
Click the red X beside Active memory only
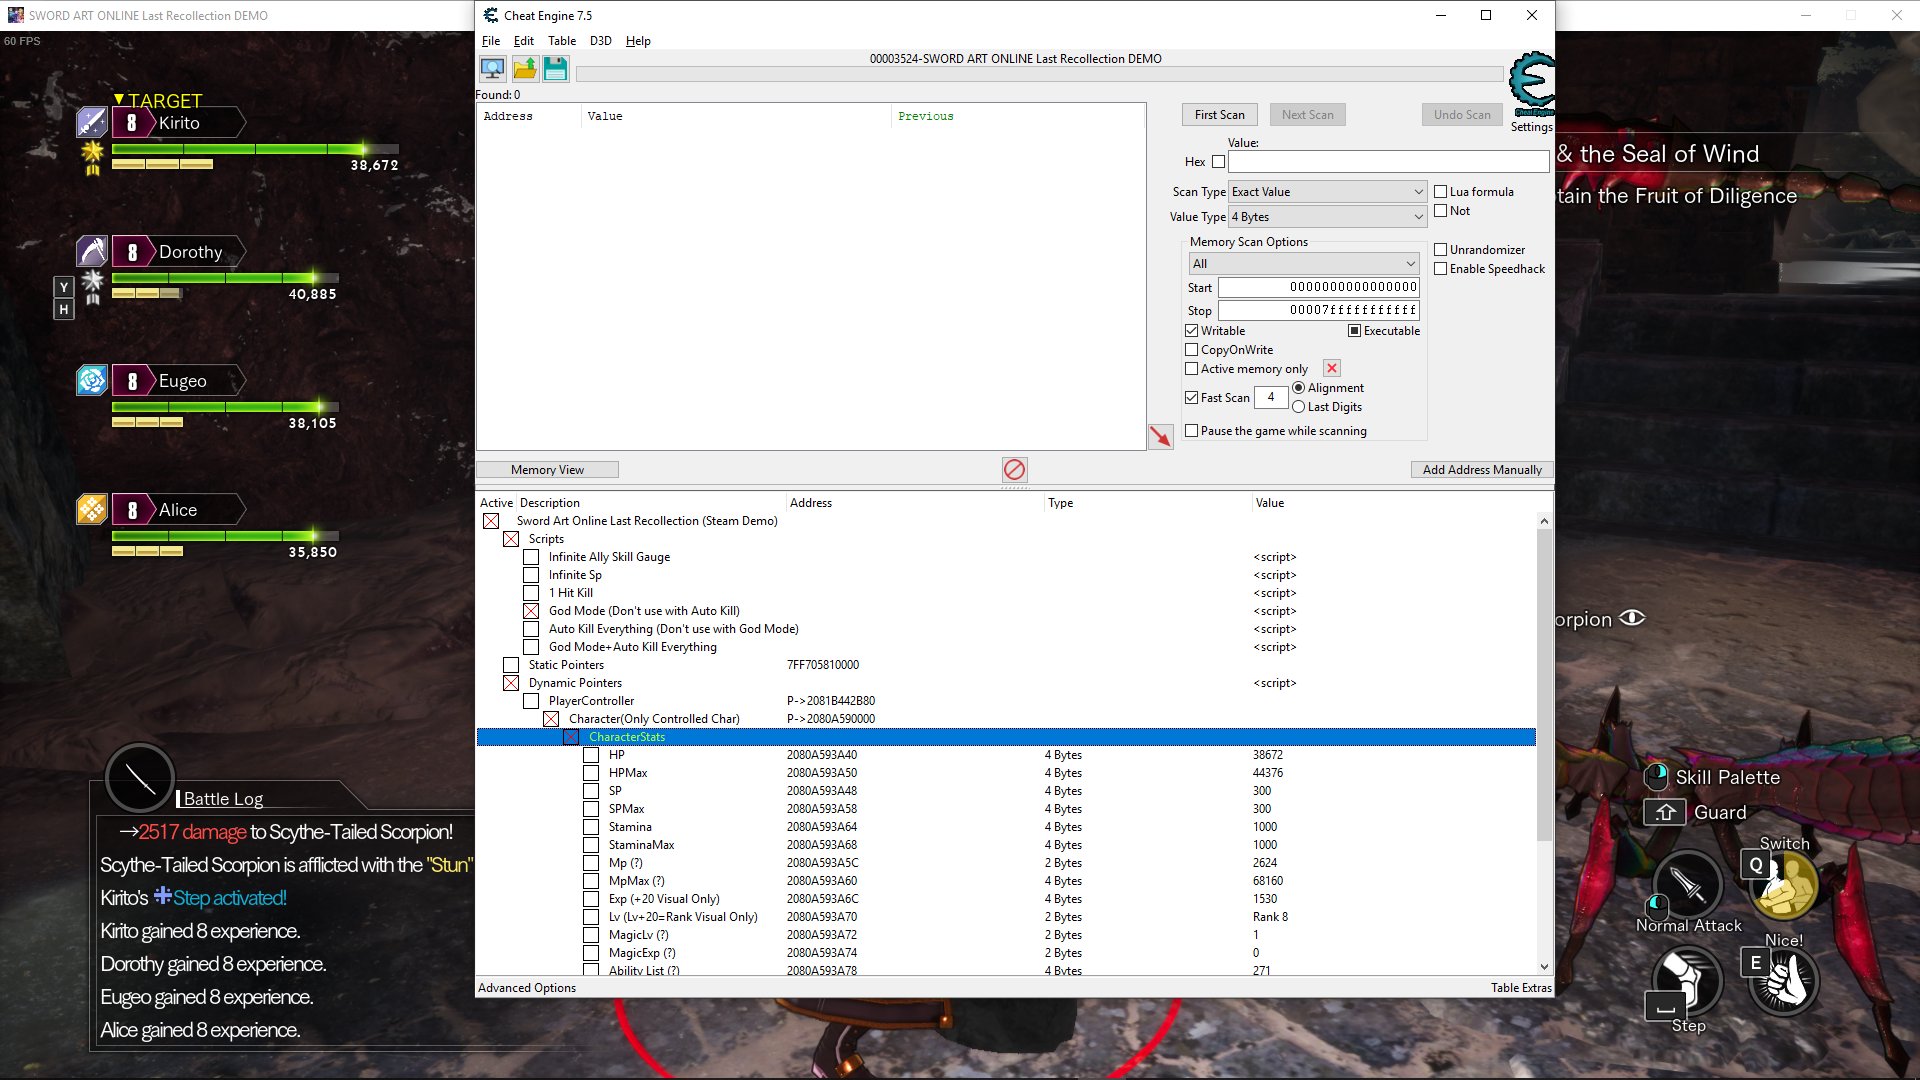point(1332,368)
